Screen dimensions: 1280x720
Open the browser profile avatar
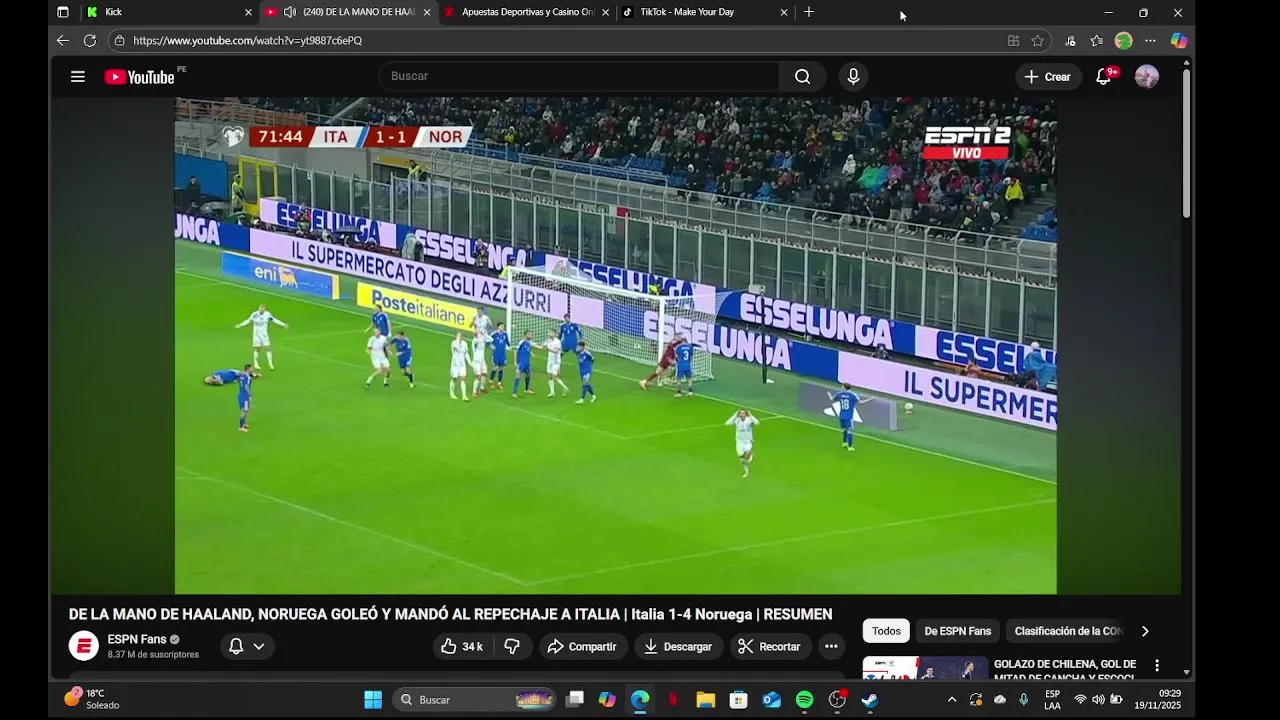point(1124,41)
